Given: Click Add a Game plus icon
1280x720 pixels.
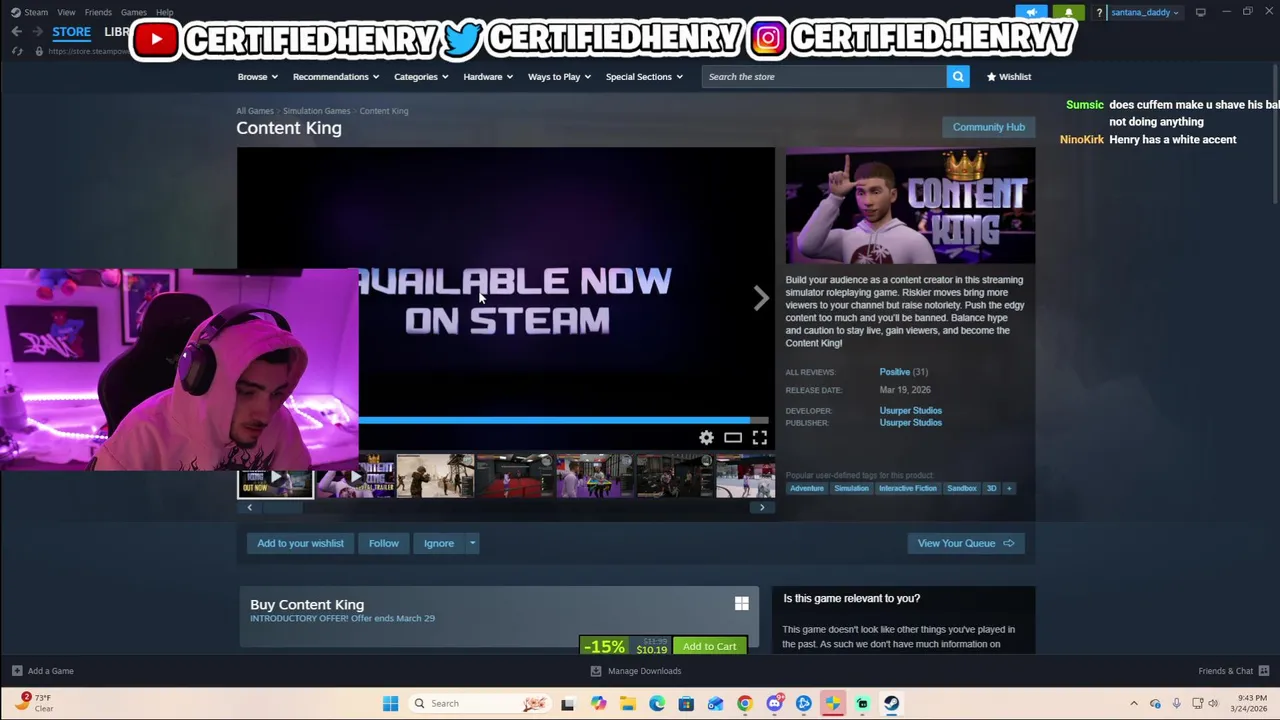Looking at the screenshot, I should (17, 671).
